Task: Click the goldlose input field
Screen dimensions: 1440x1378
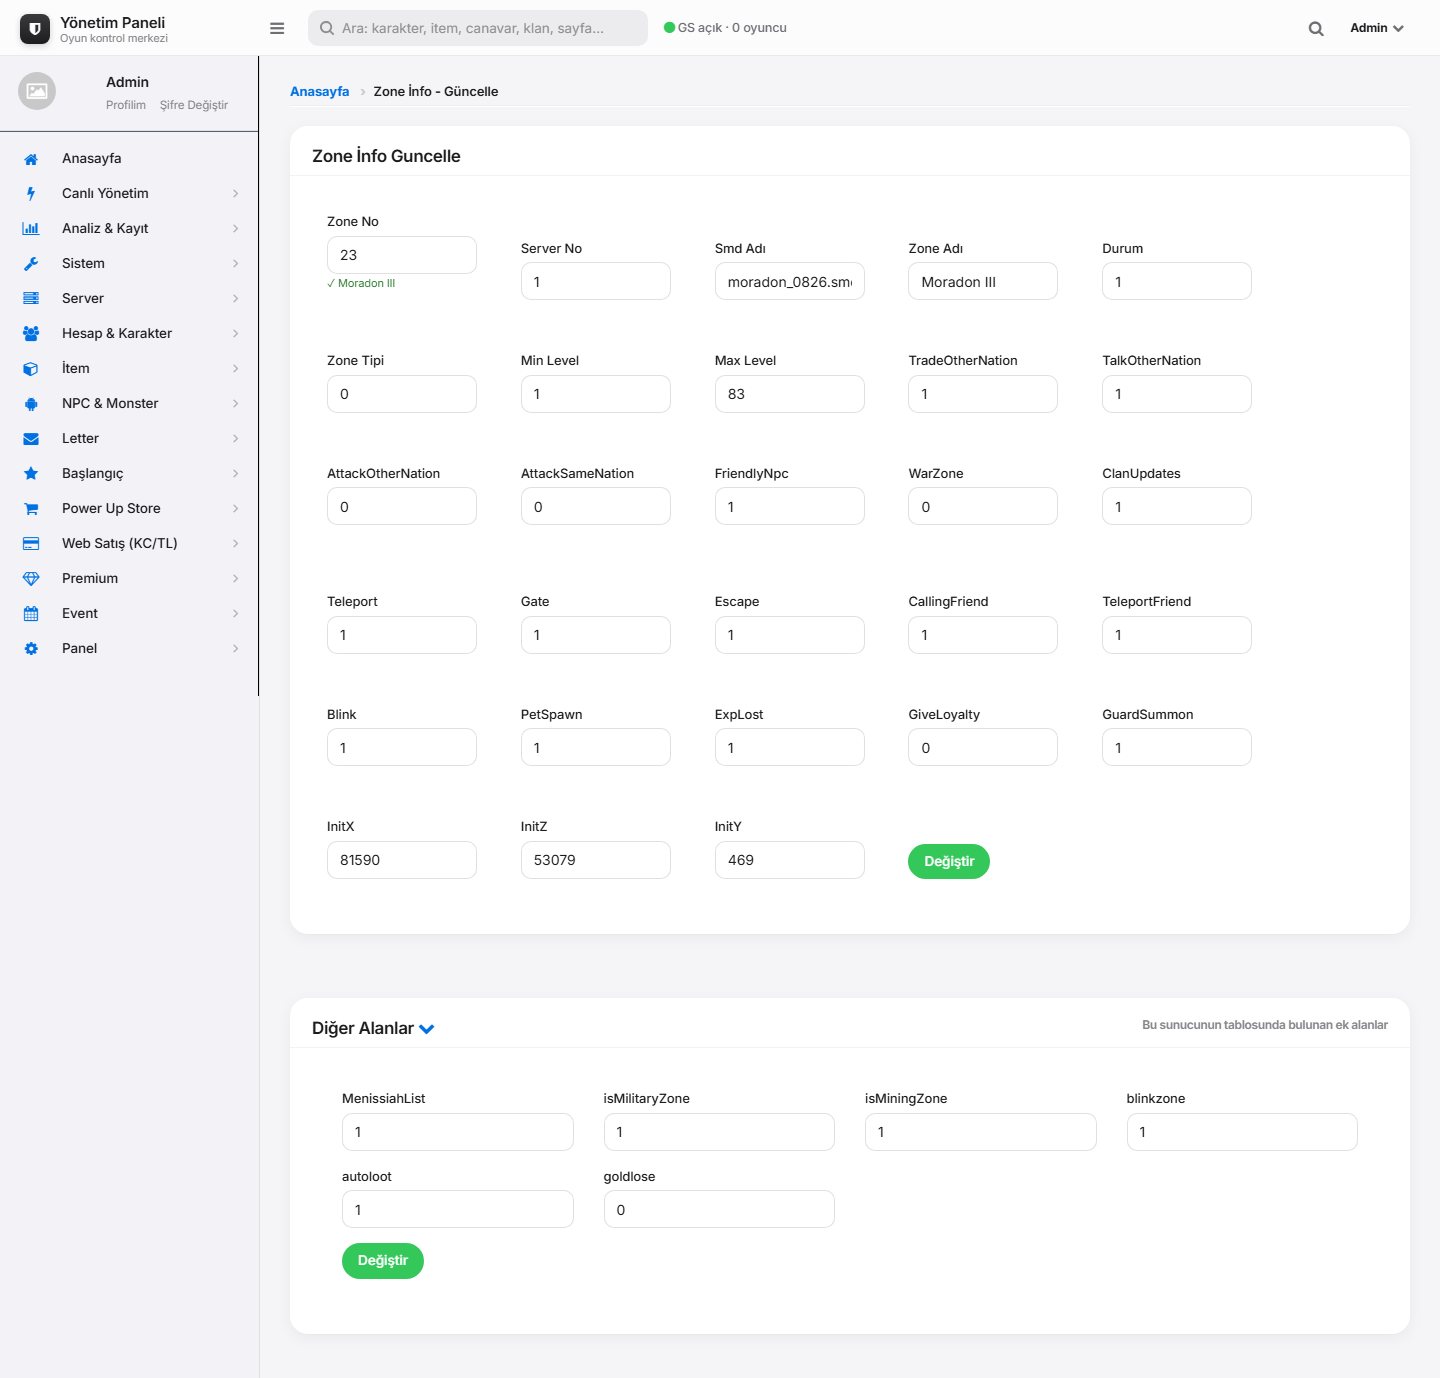Action: coord(719,1209)
